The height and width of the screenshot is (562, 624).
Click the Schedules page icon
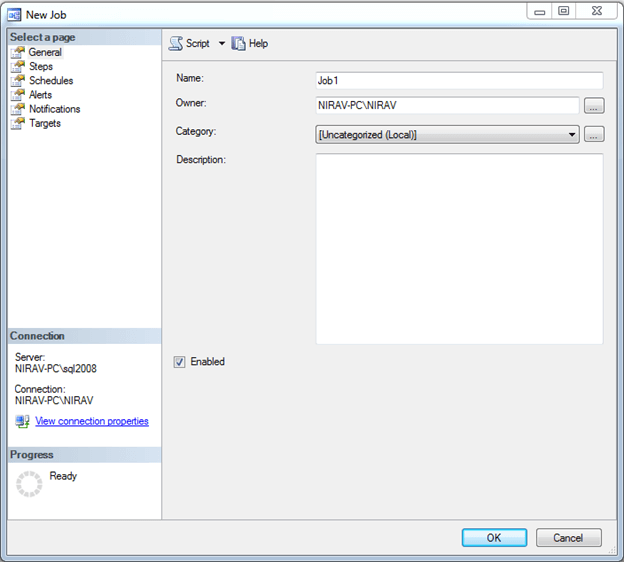(x=18, y=81)
